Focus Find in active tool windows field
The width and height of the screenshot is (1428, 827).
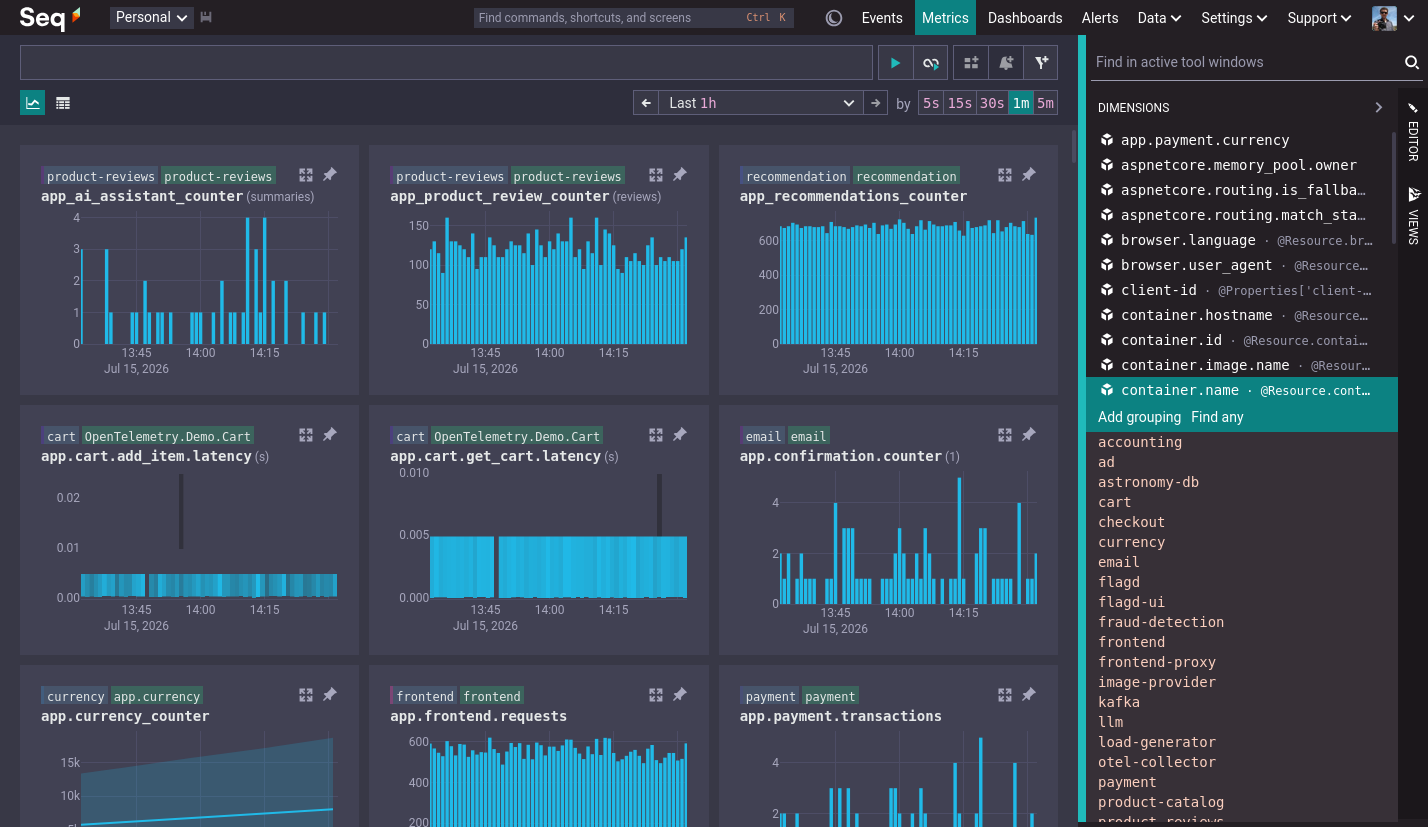point(1245,62)
